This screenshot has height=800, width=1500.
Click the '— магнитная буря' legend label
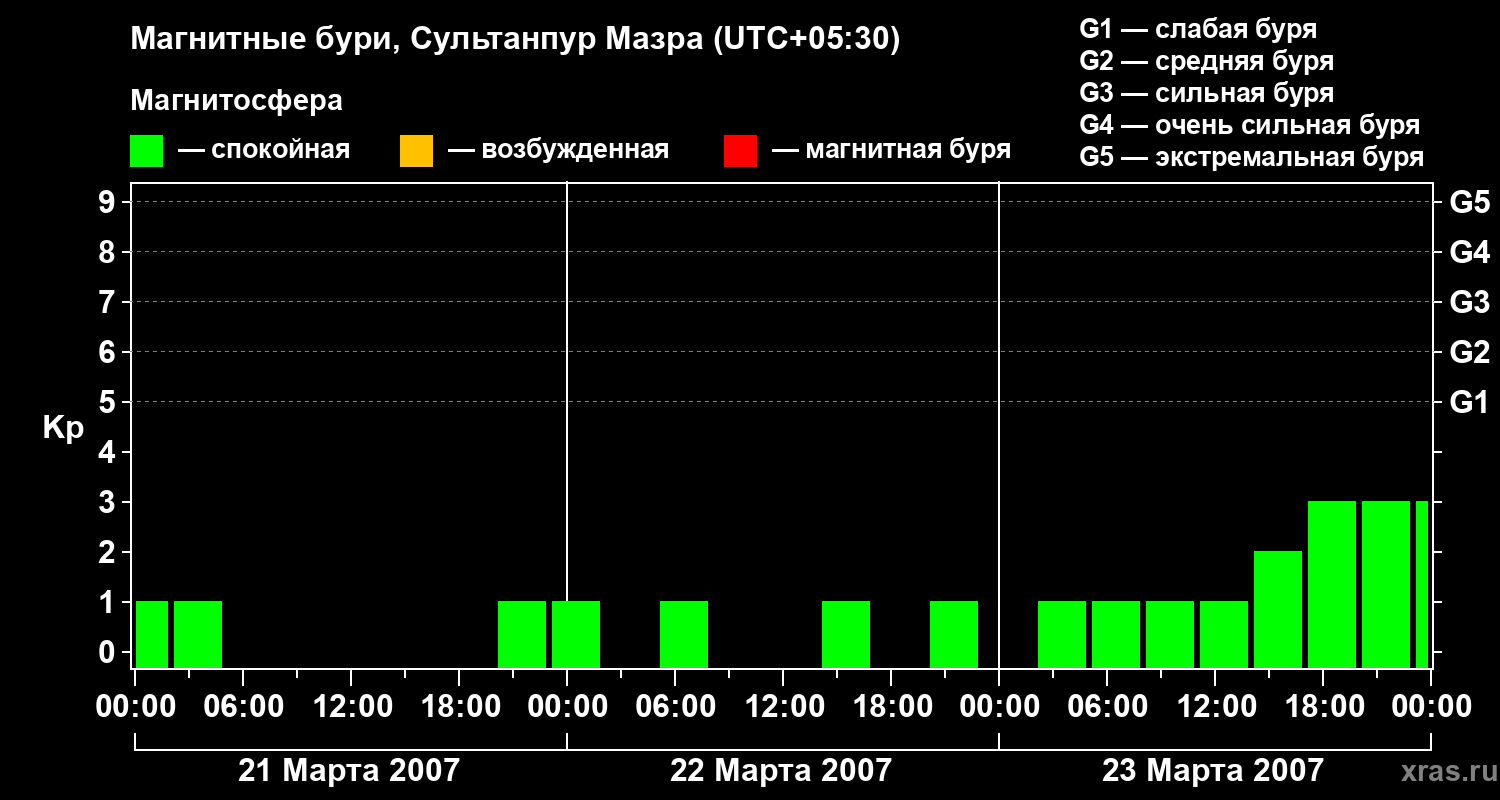[x=891, y=150]
